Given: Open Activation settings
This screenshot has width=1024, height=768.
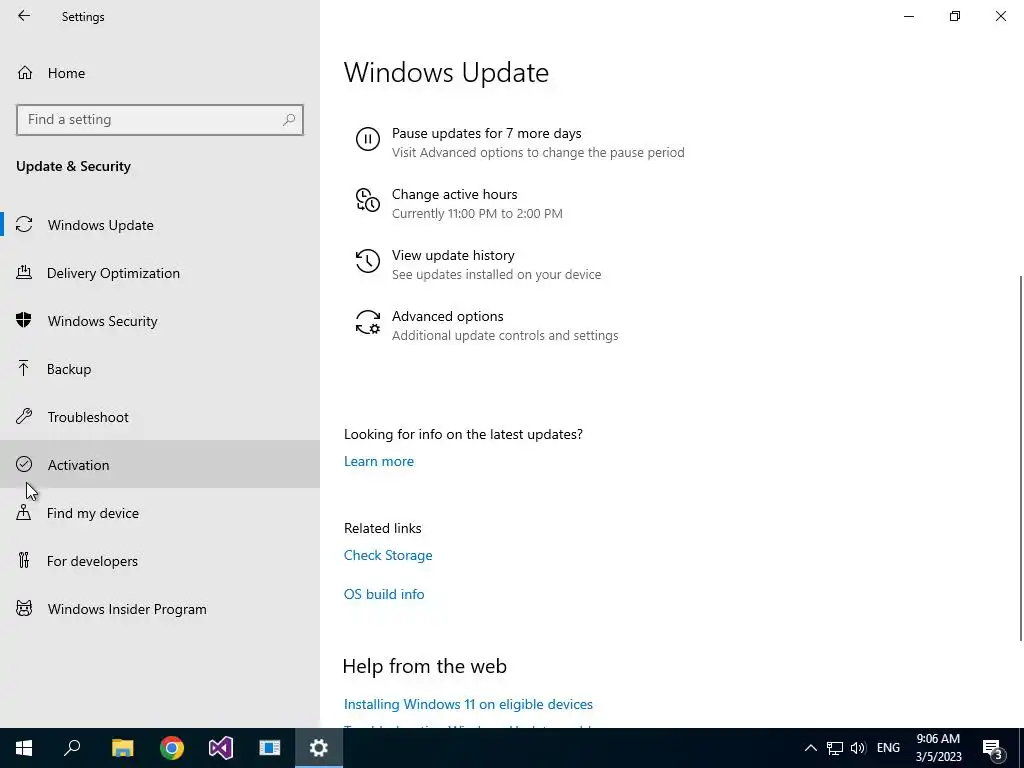Looking at the screenshot, I should pos(160,464).
